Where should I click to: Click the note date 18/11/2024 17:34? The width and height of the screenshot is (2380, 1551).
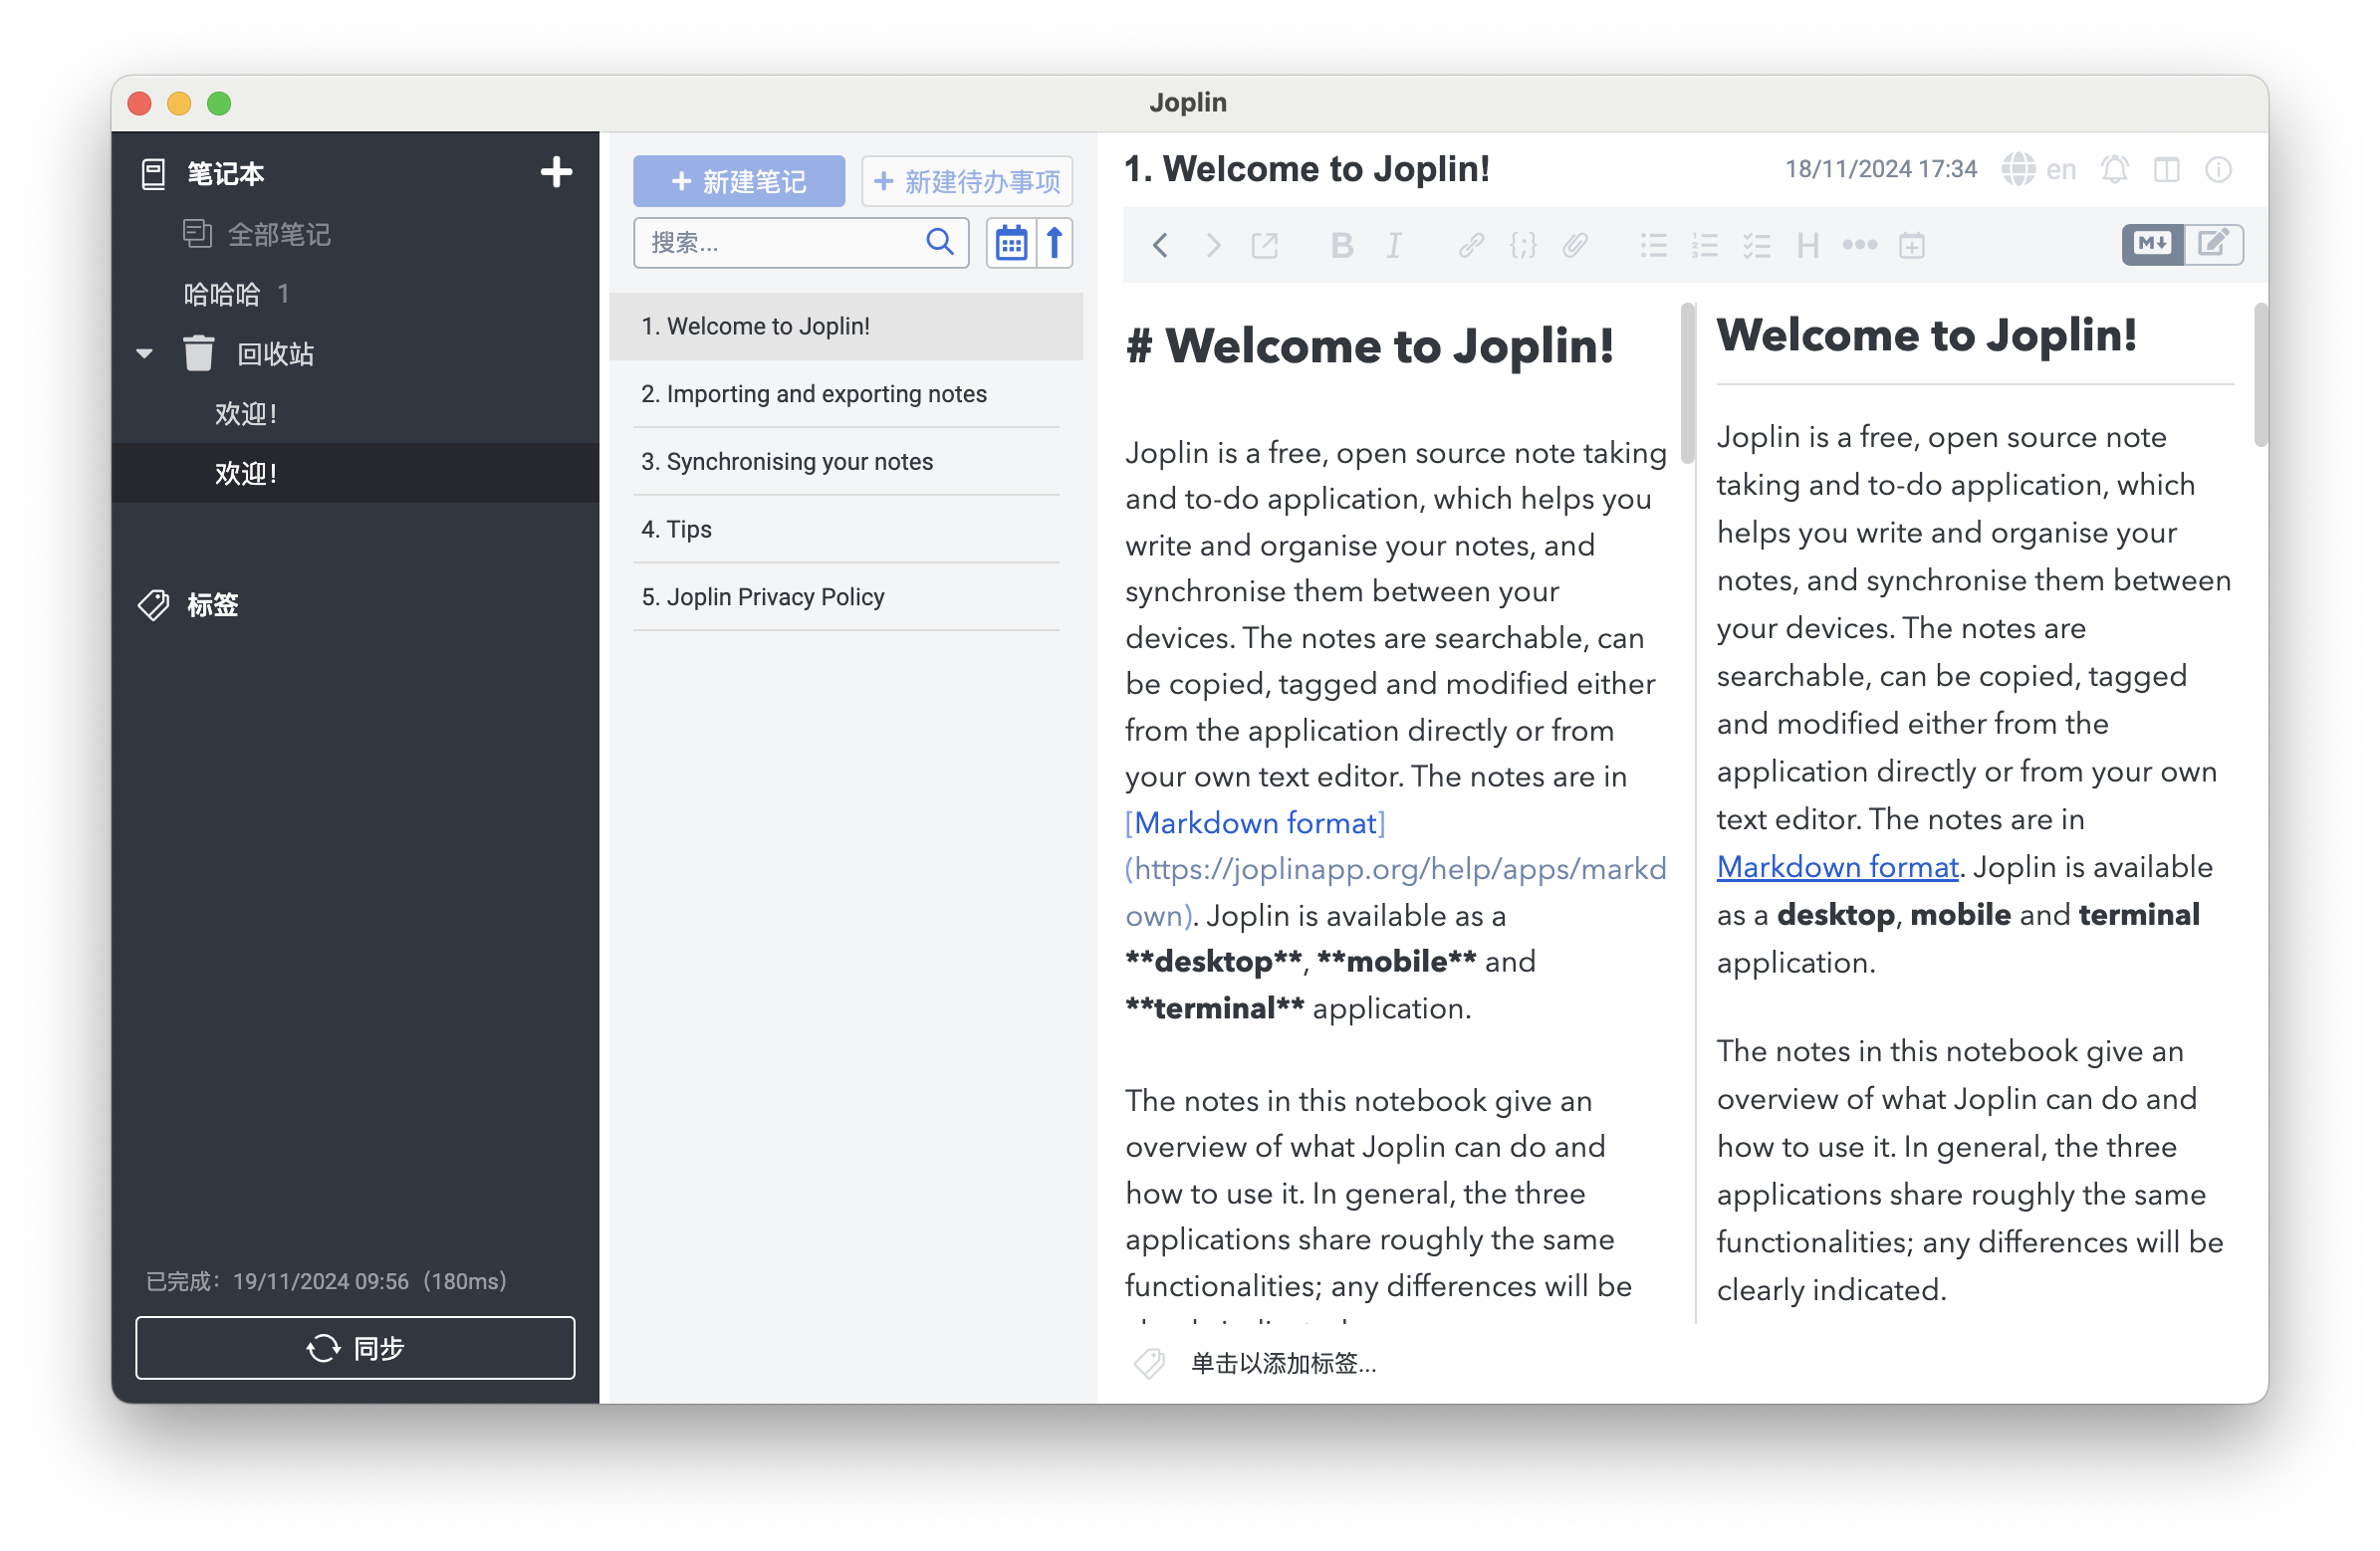[x=1880, y=169]
